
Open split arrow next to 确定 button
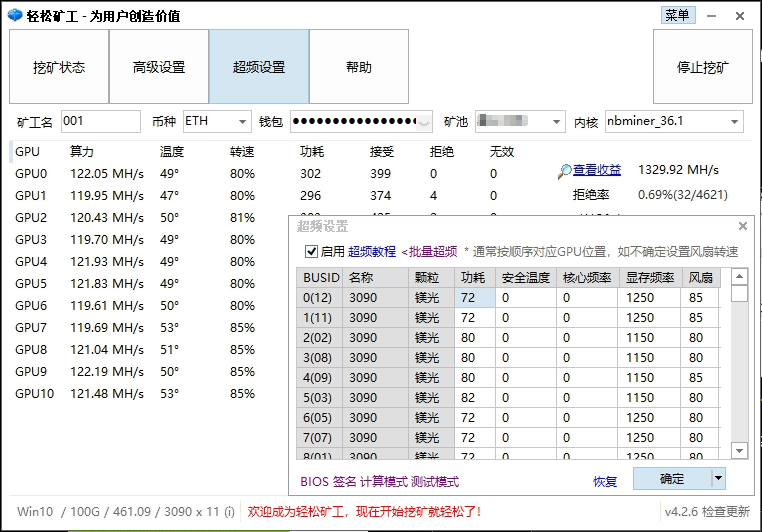(718, 478)
